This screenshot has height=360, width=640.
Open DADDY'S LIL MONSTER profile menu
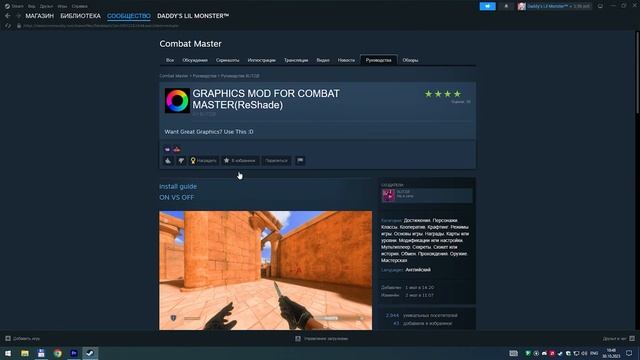click(193, 16)
